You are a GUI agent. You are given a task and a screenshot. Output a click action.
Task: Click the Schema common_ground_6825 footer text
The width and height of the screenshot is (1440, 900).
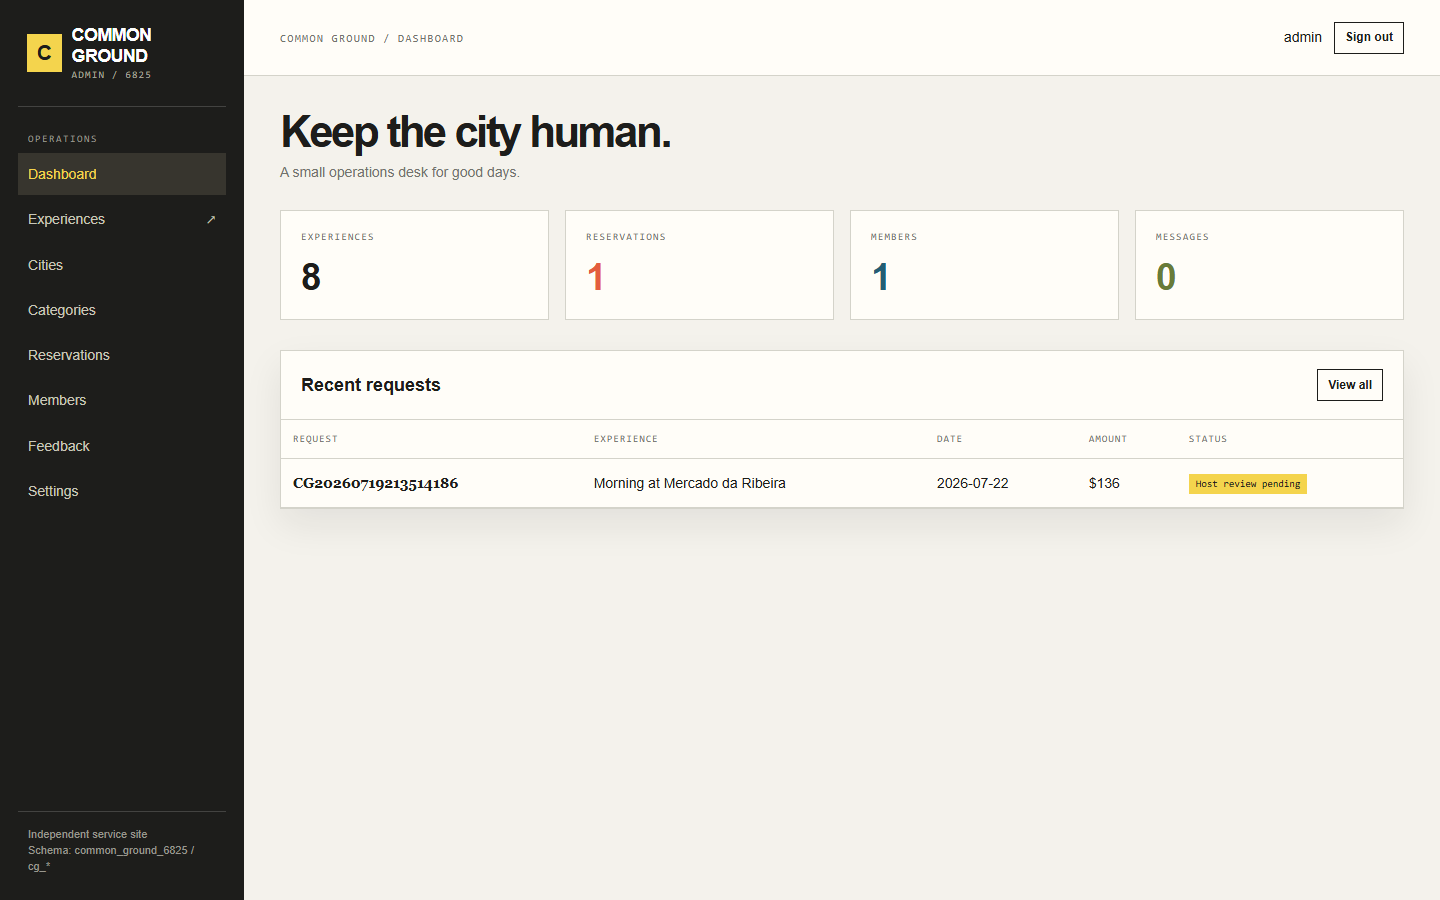(111, 858)
